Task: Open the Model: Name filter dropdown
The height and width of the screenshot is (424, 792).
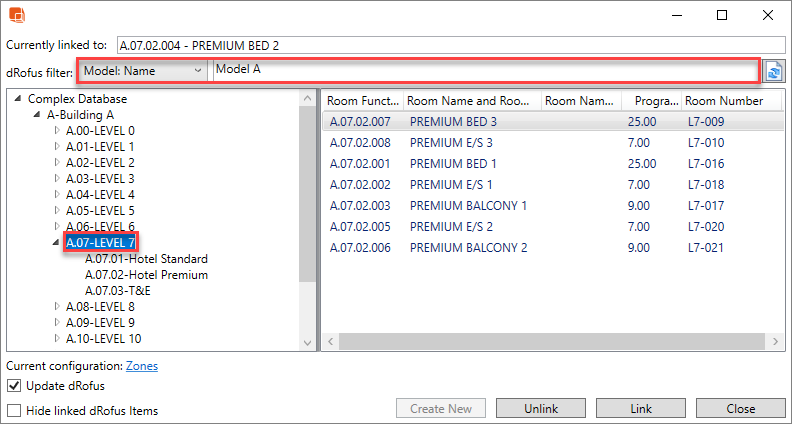Action: point(144,71)
